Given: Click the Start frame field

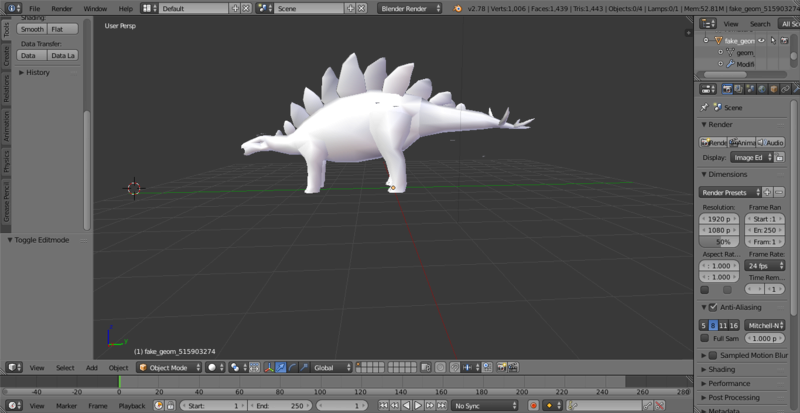Looking at the screenshot, I should (x=212, y=406).
